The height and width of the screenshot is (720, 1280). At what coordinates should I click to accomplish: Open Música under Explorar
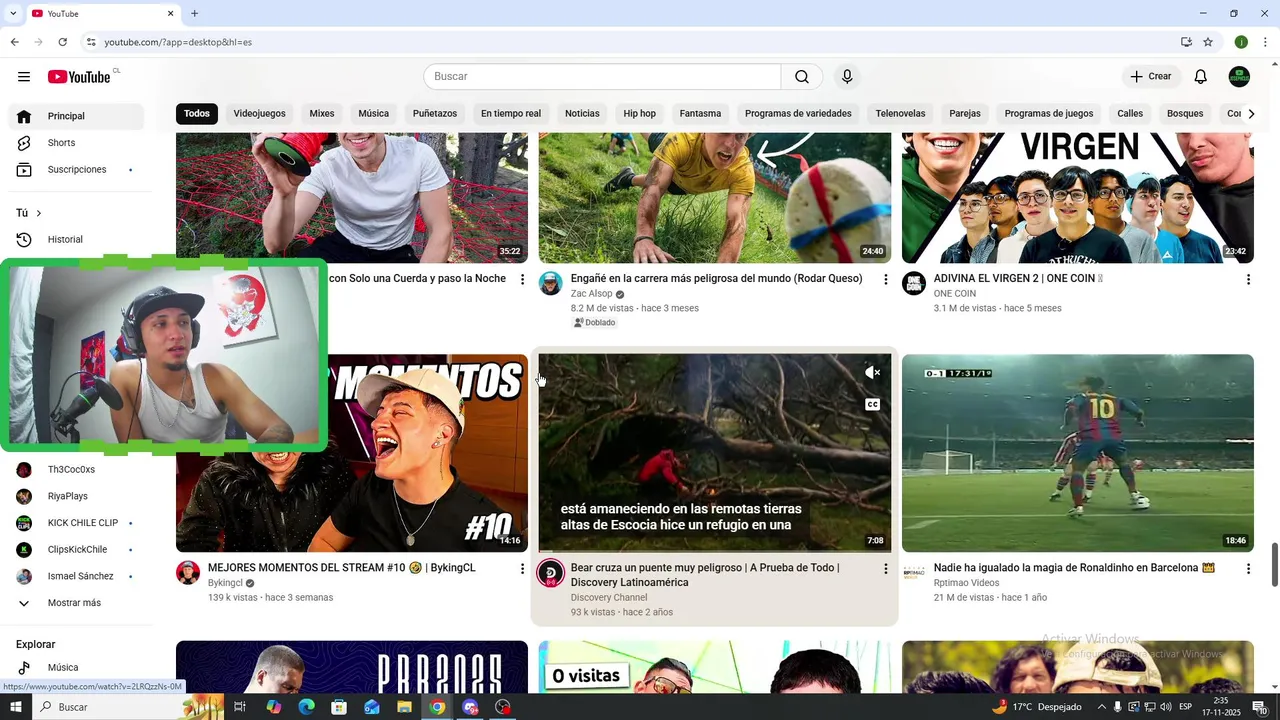76,668
